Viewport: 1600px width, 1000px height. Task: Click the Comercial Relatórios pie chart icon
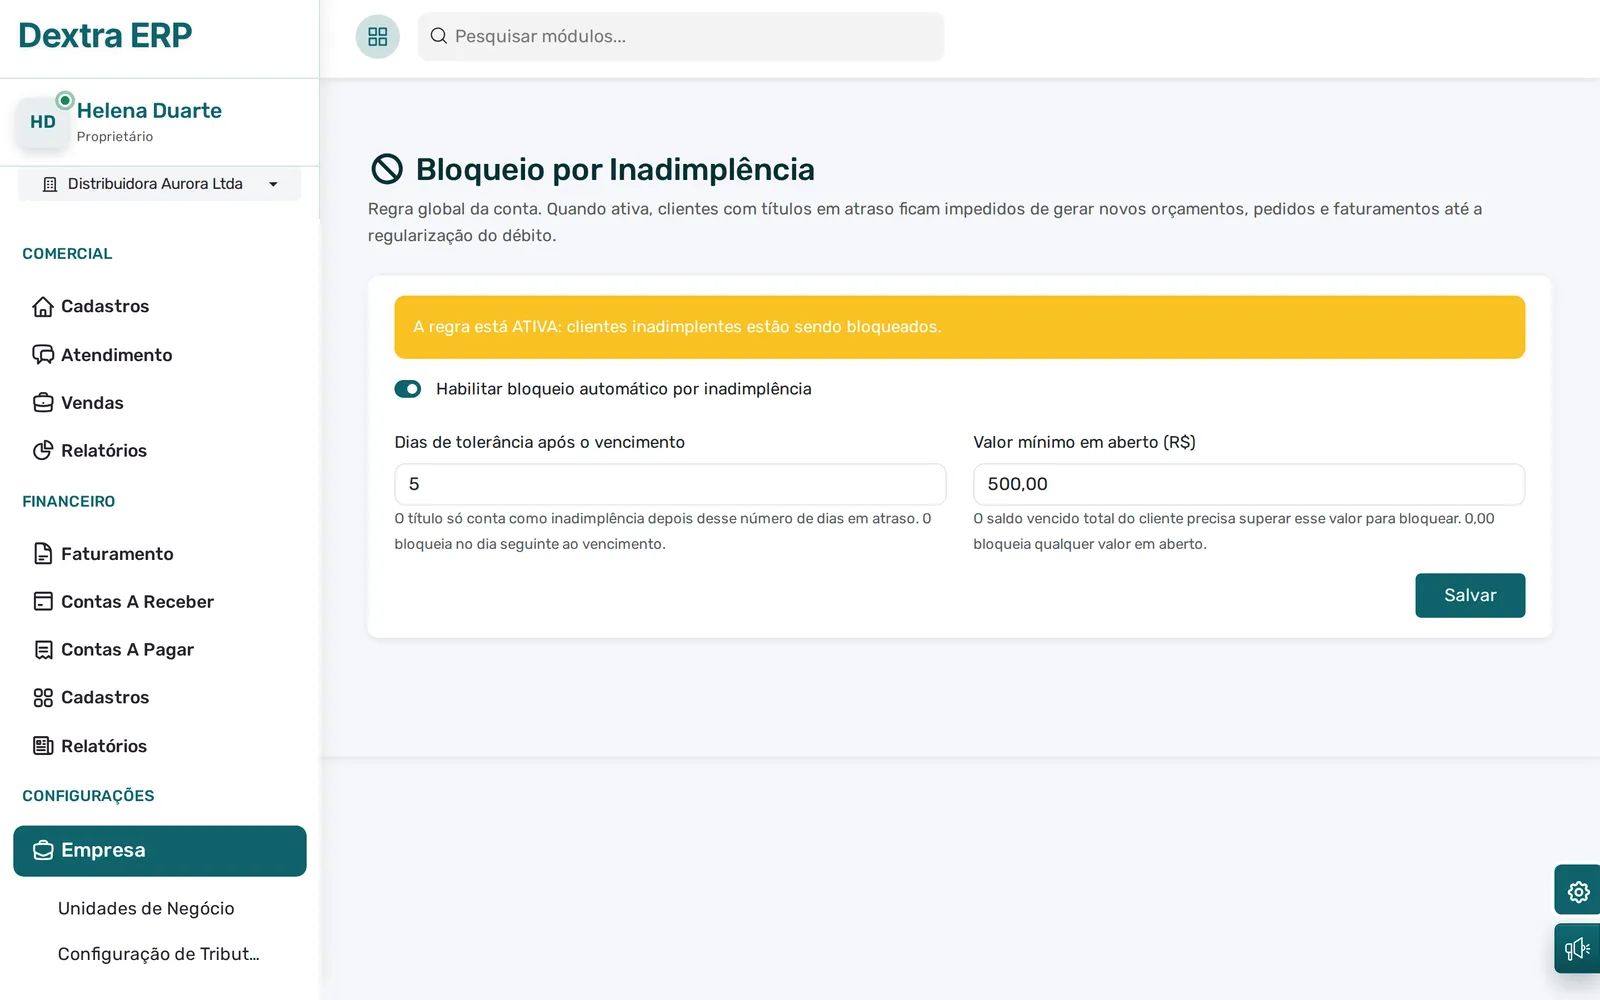point(43,451)
